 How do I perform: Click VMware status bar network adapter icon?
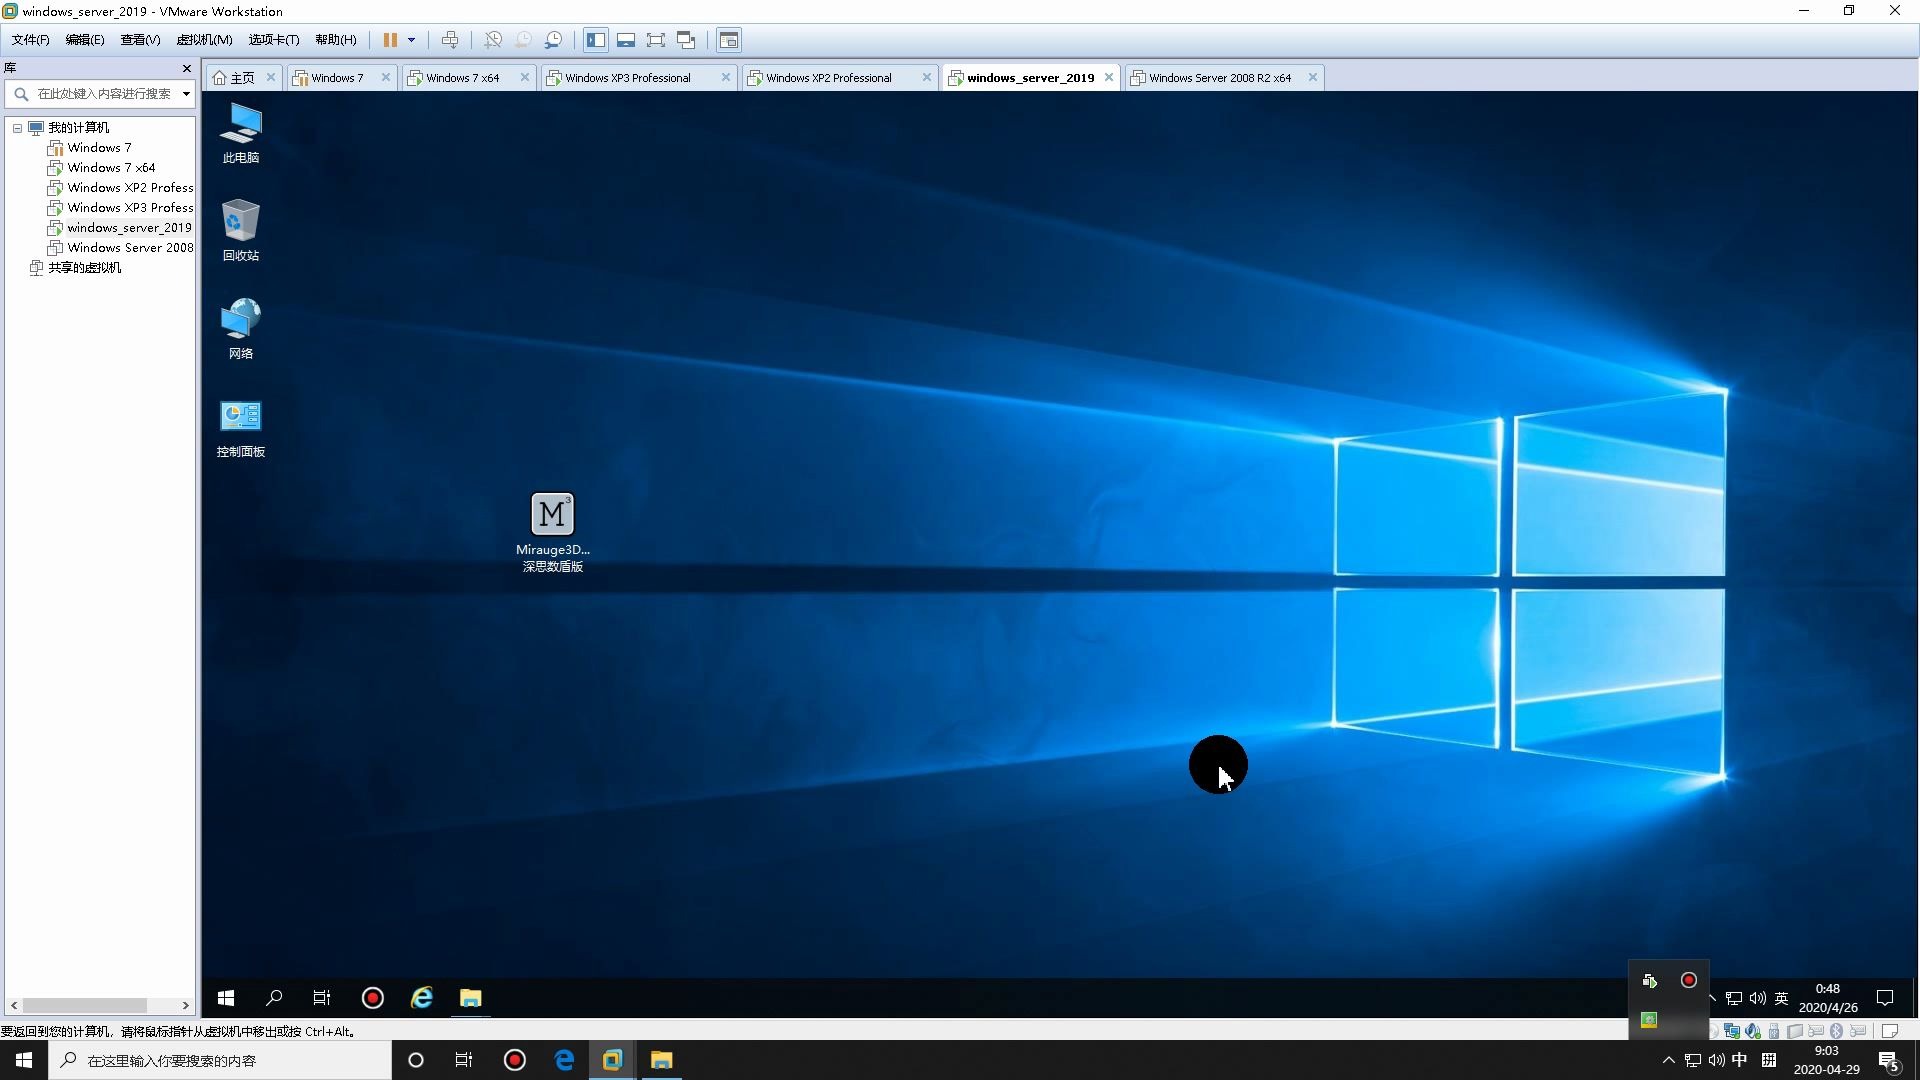1732,1031
